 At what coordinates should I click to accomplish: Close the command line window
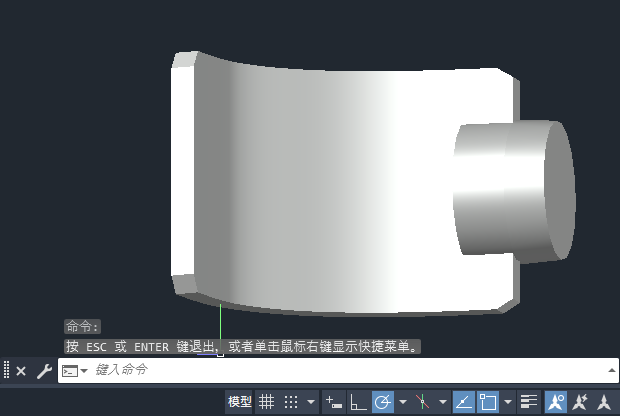point(21,371)
